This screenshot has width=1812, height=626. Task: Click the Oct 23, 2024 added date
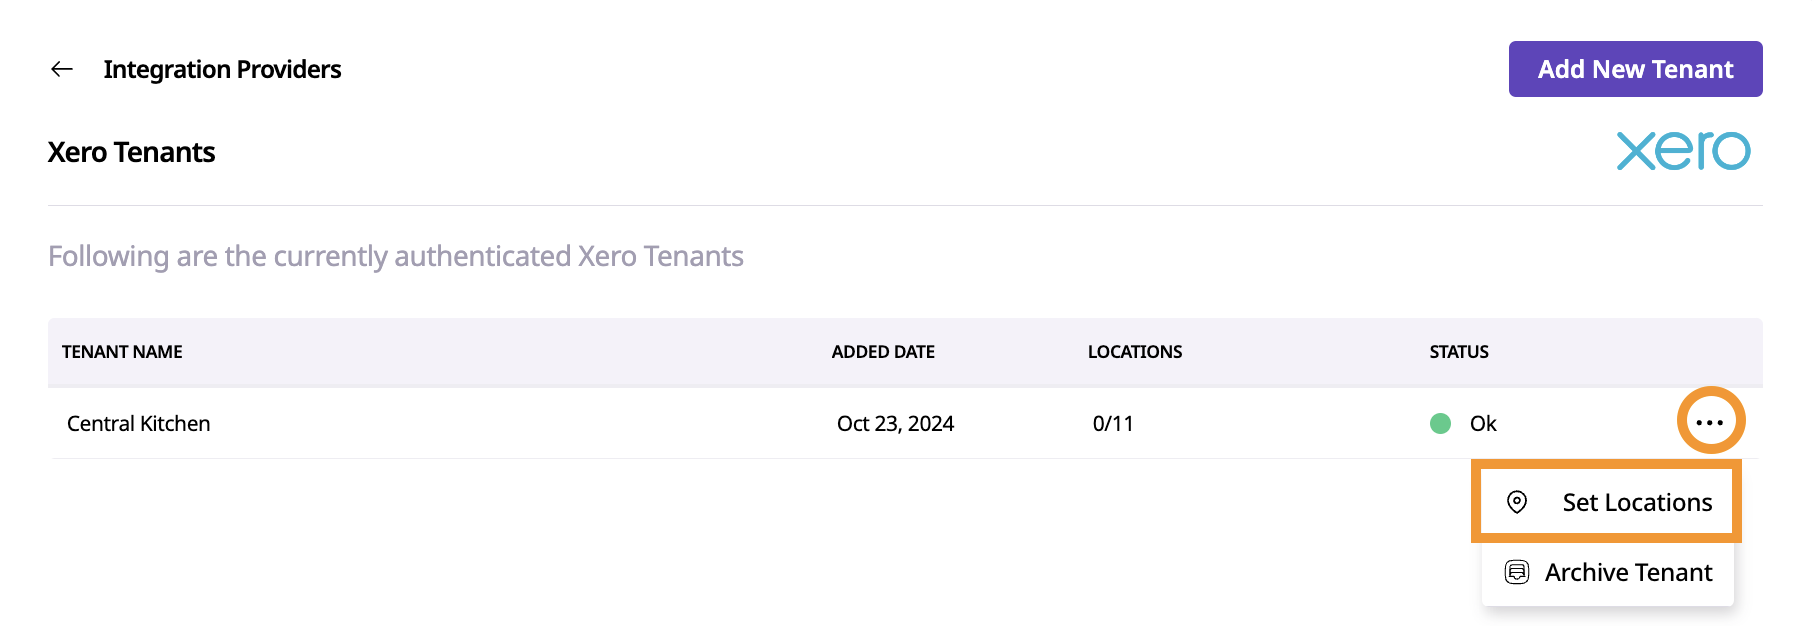[x=895, y=424]
